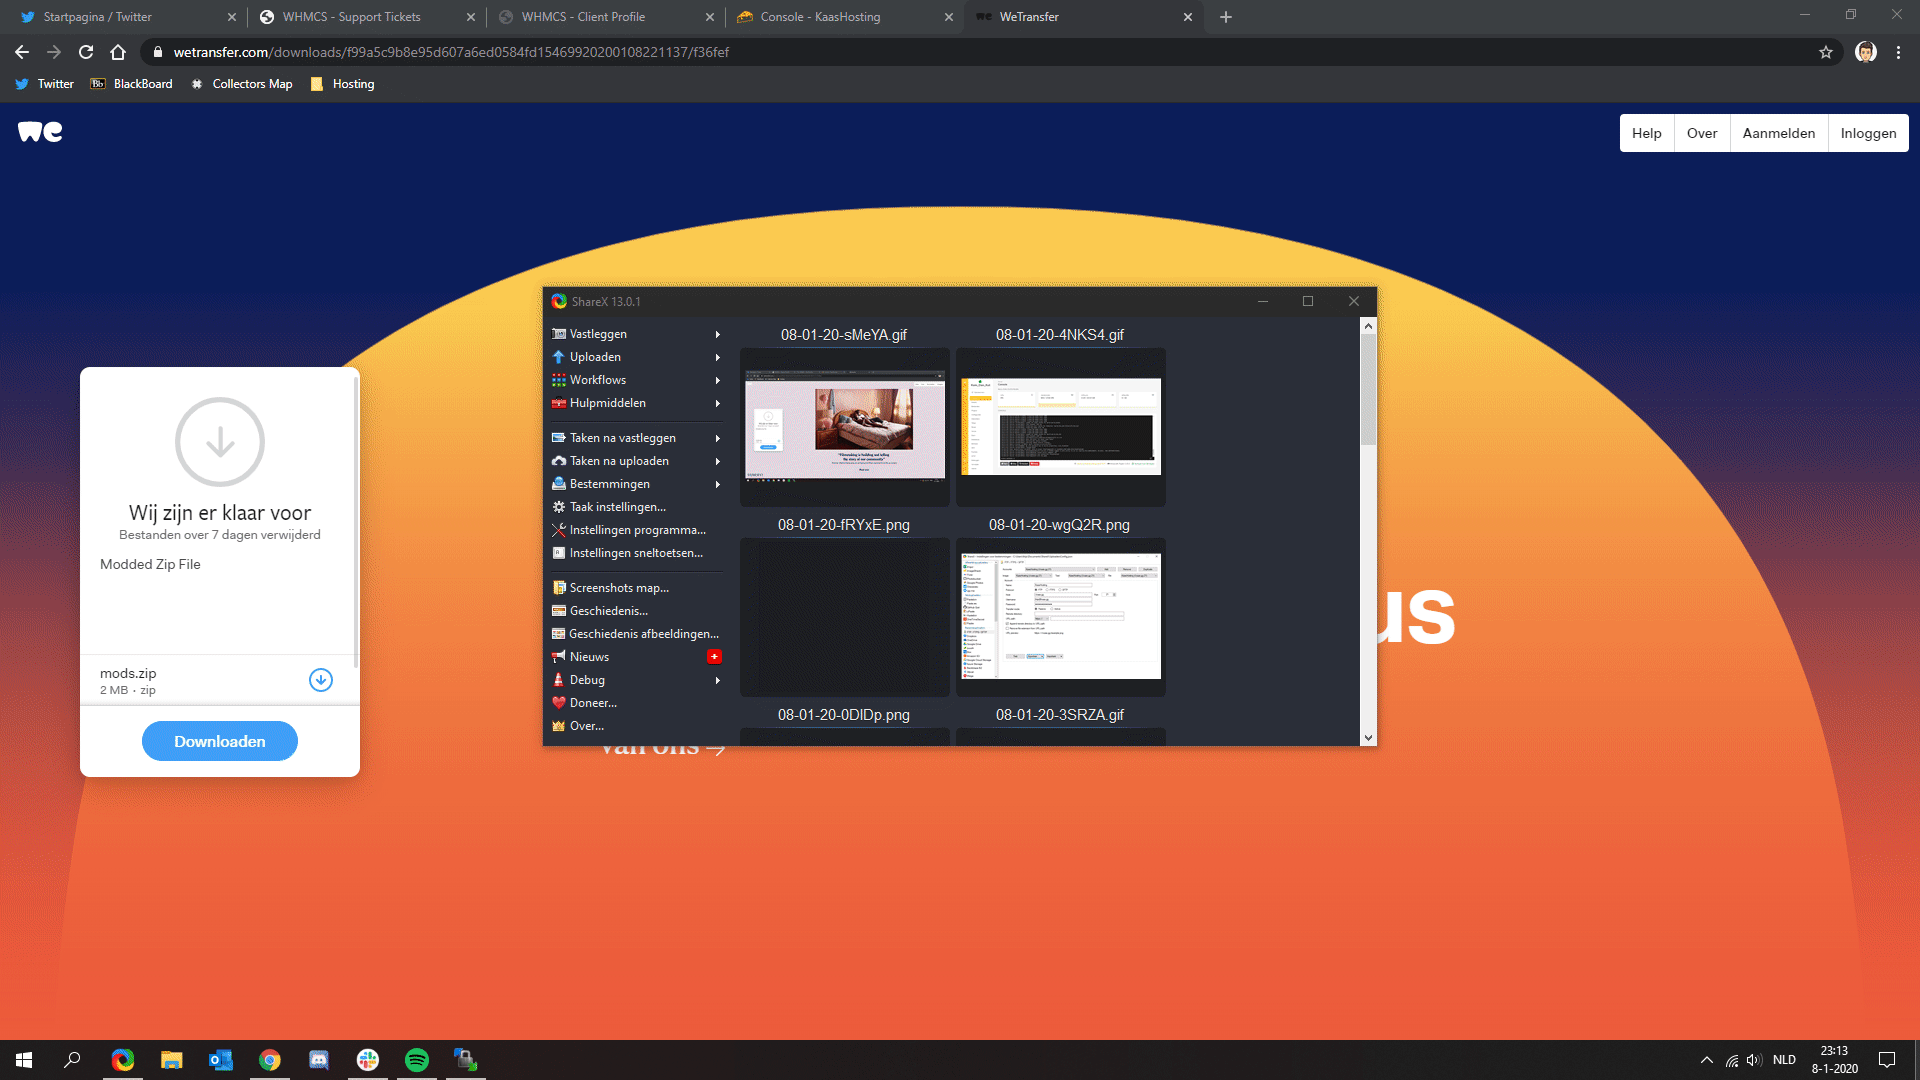Screen dimensions: 1920x1080
Task: Open a new browser tab
Action: (x=1226, y=17)
